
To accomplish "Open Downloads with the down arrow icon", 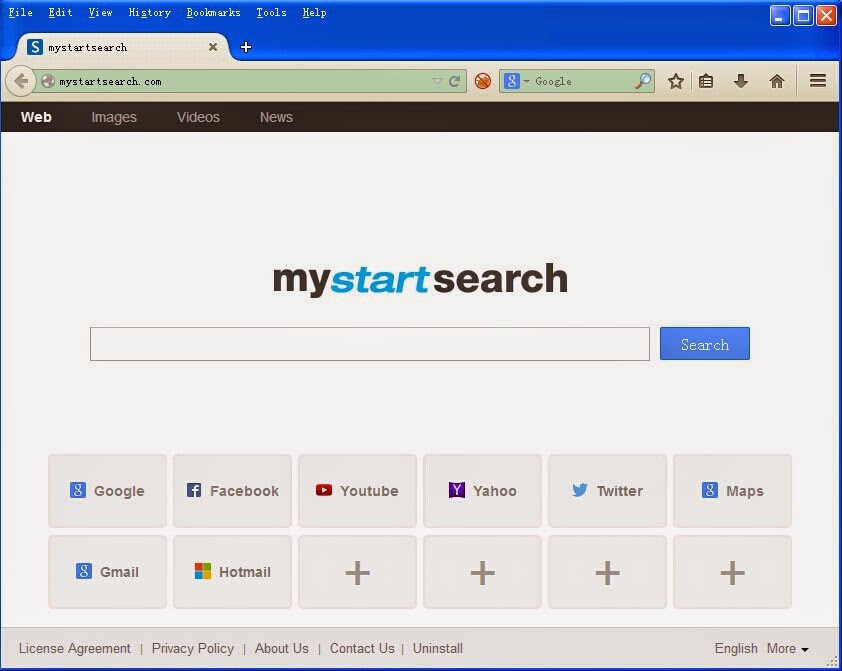I will click(x=741, y=81).
